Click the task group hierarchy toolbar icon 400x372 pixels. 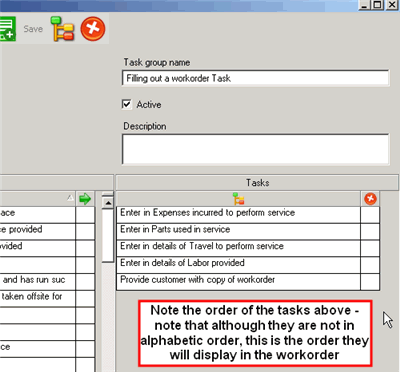(x=62, y=29)
